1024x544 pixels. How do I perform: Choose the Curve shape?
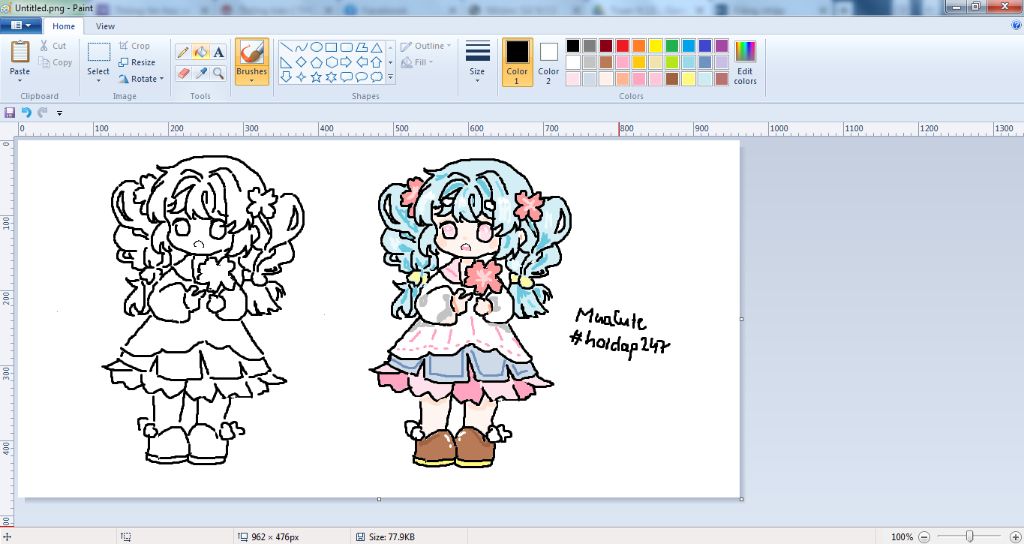301,47
